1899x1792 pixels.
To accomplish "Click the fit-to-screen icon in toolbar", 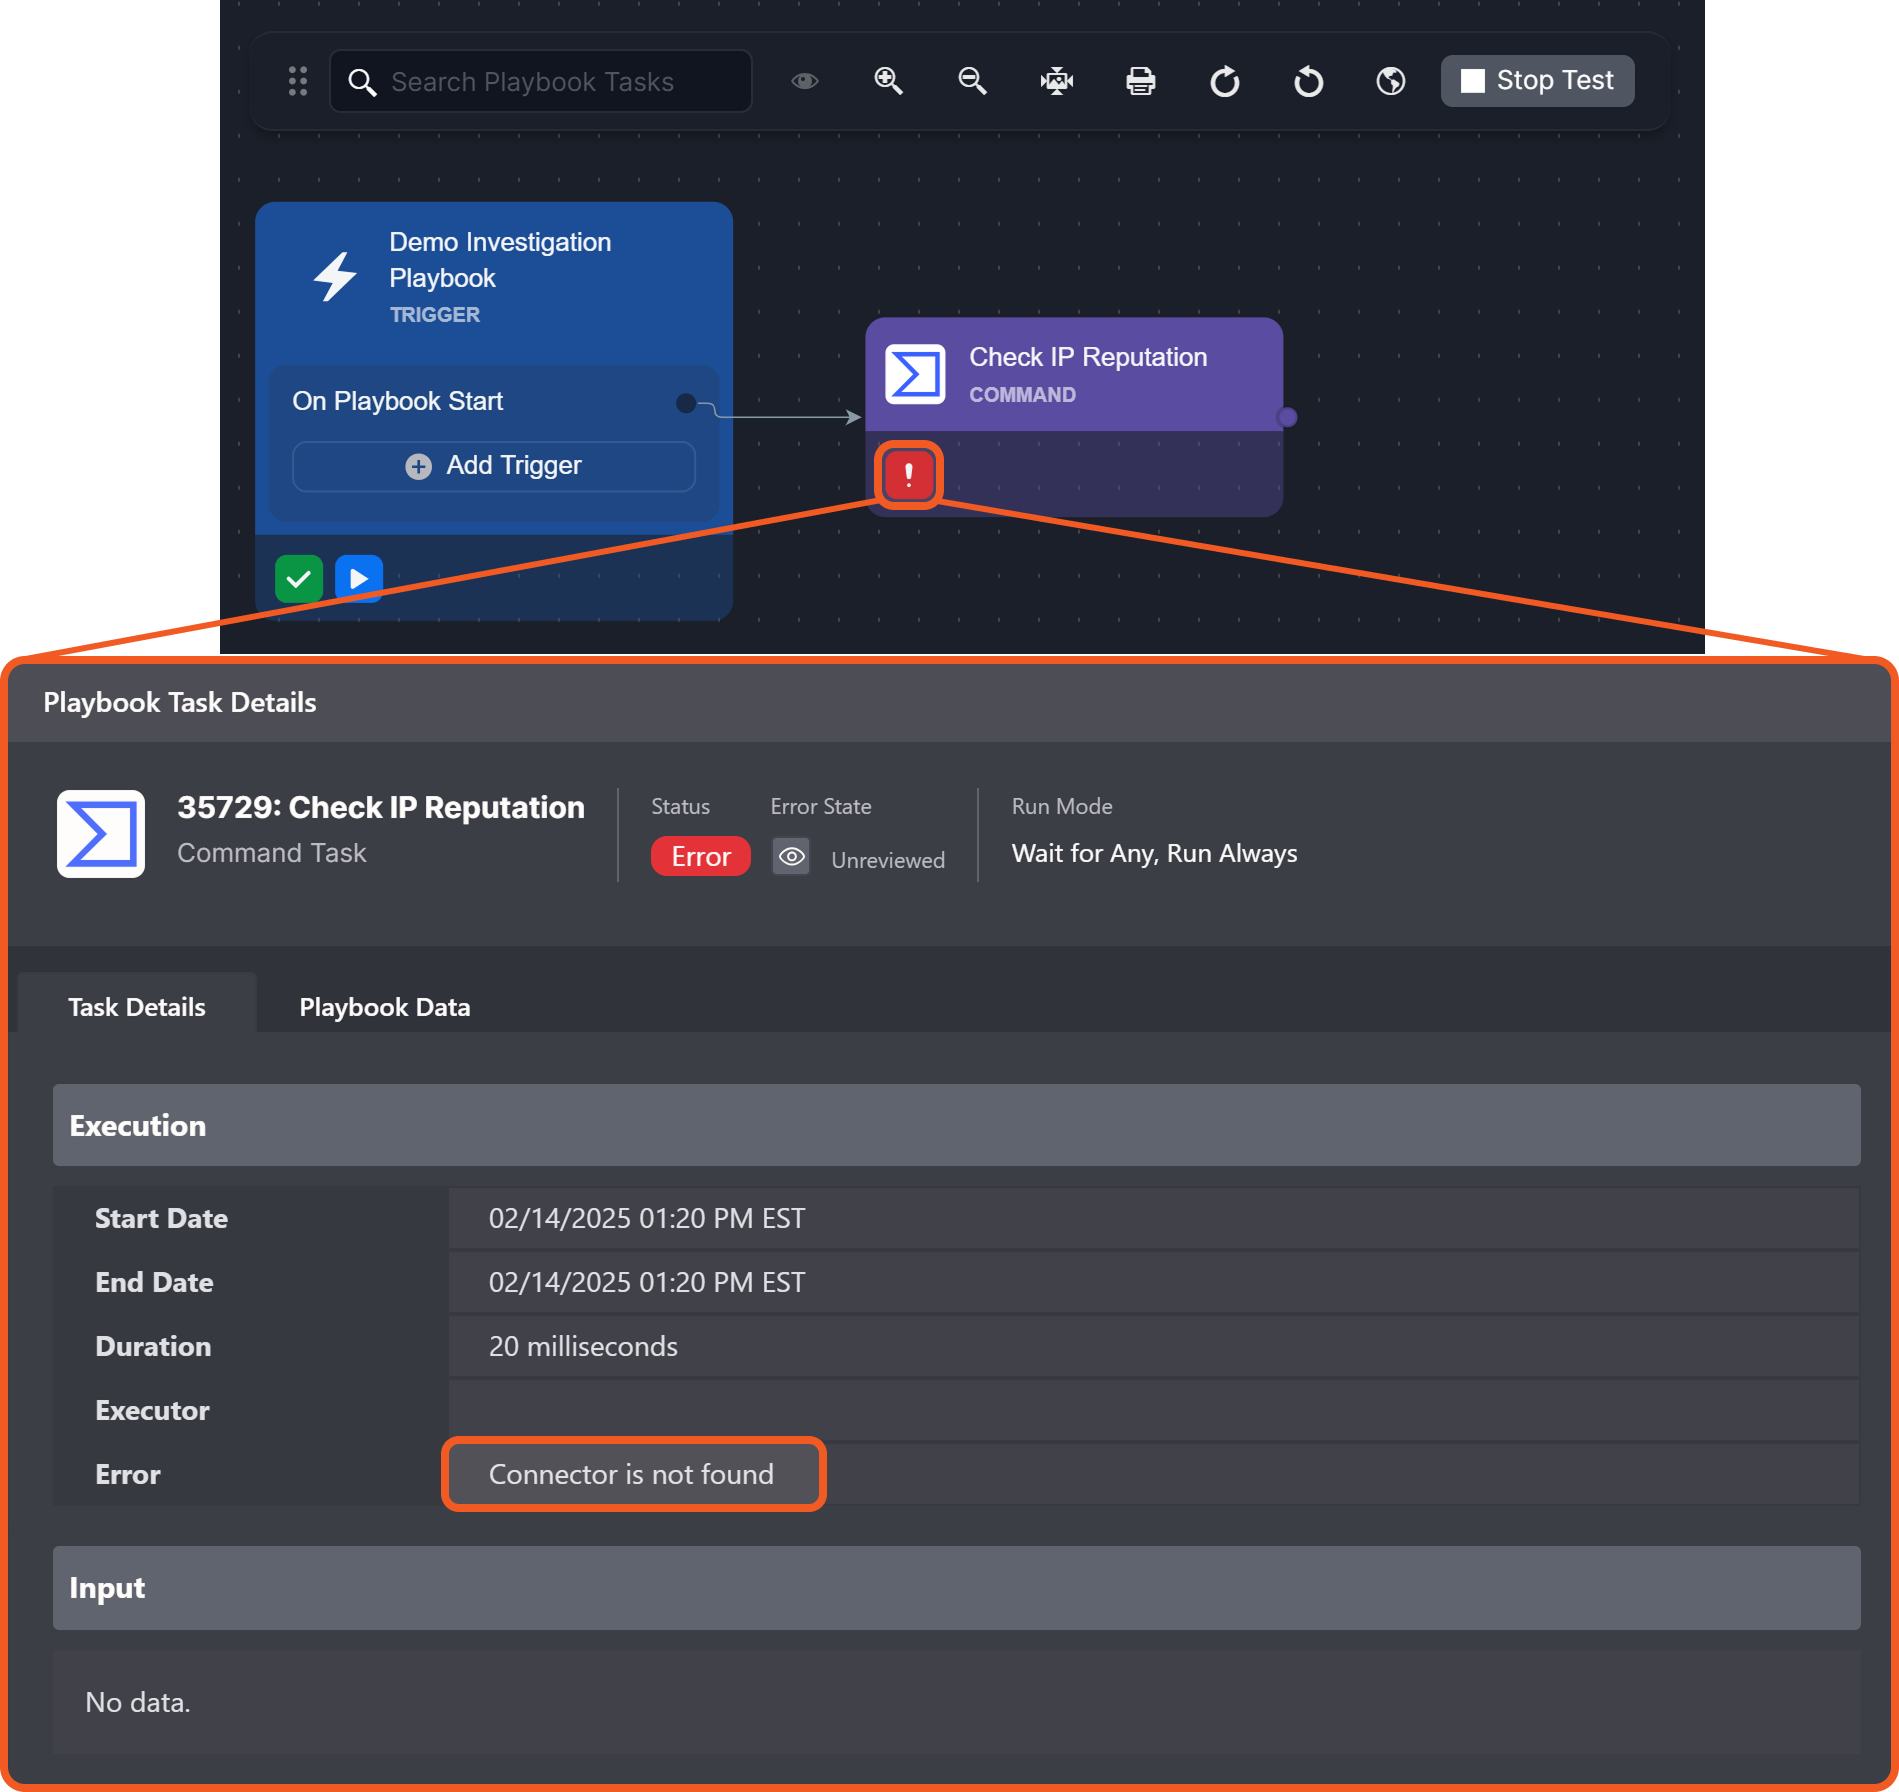I will pyautogui.click(x=1056, y=81).
